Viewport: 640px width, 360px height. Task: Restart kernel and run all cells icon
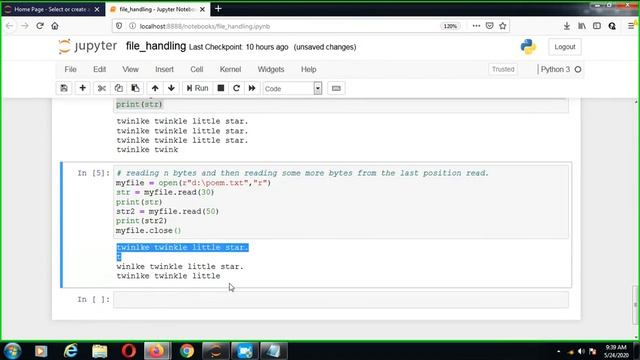[x=252, y=88]
